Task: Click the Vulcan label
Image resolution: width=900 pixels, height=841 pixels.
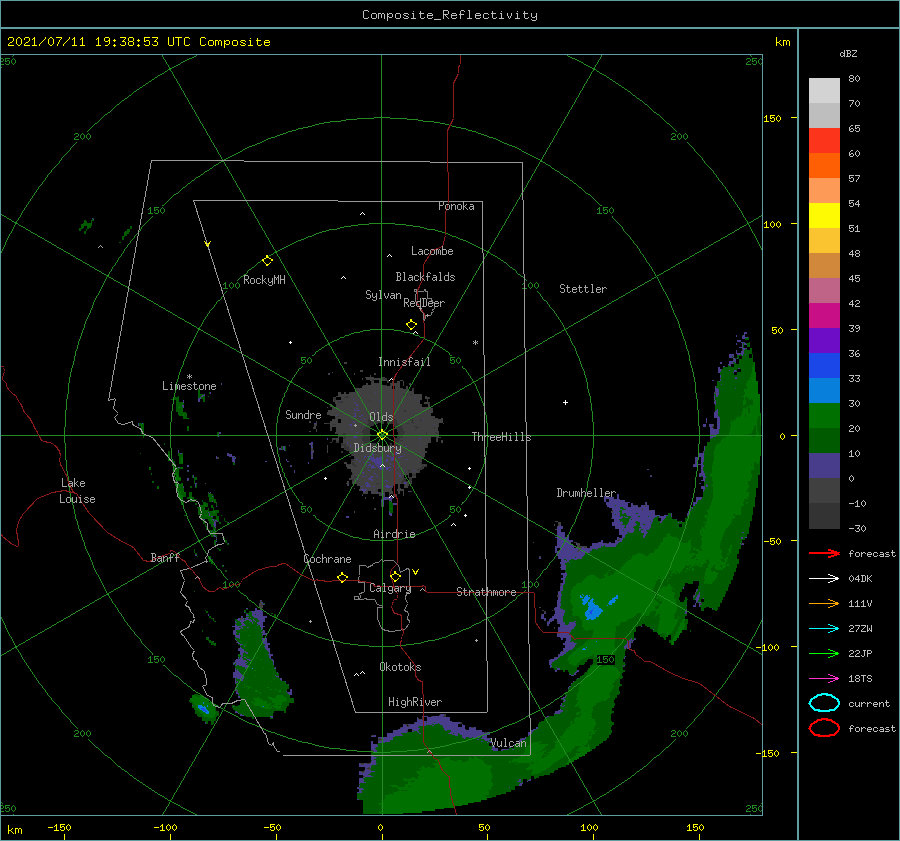Action: tap(508, 743)
